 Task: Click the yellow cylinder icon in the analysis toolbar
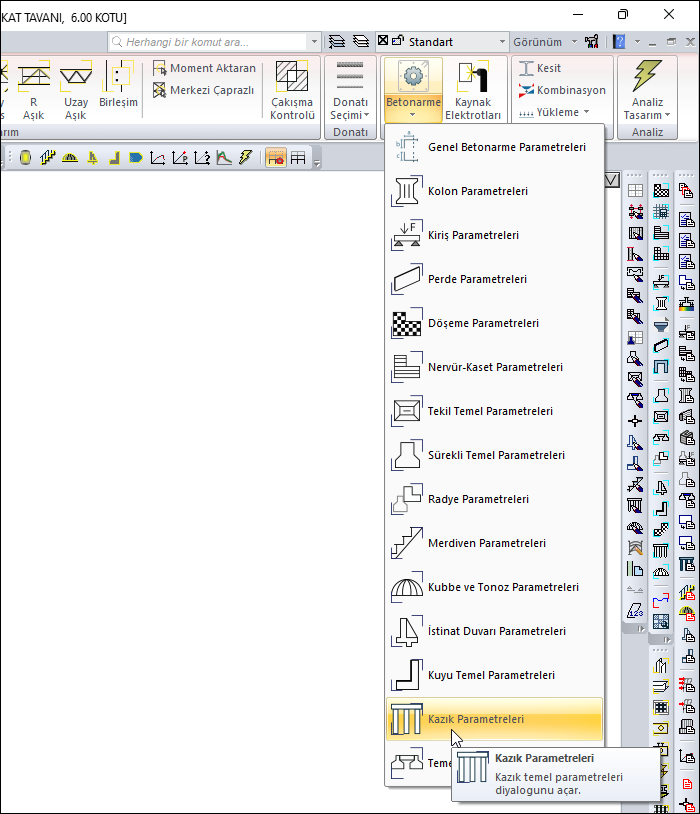click(x=25, y=157)
